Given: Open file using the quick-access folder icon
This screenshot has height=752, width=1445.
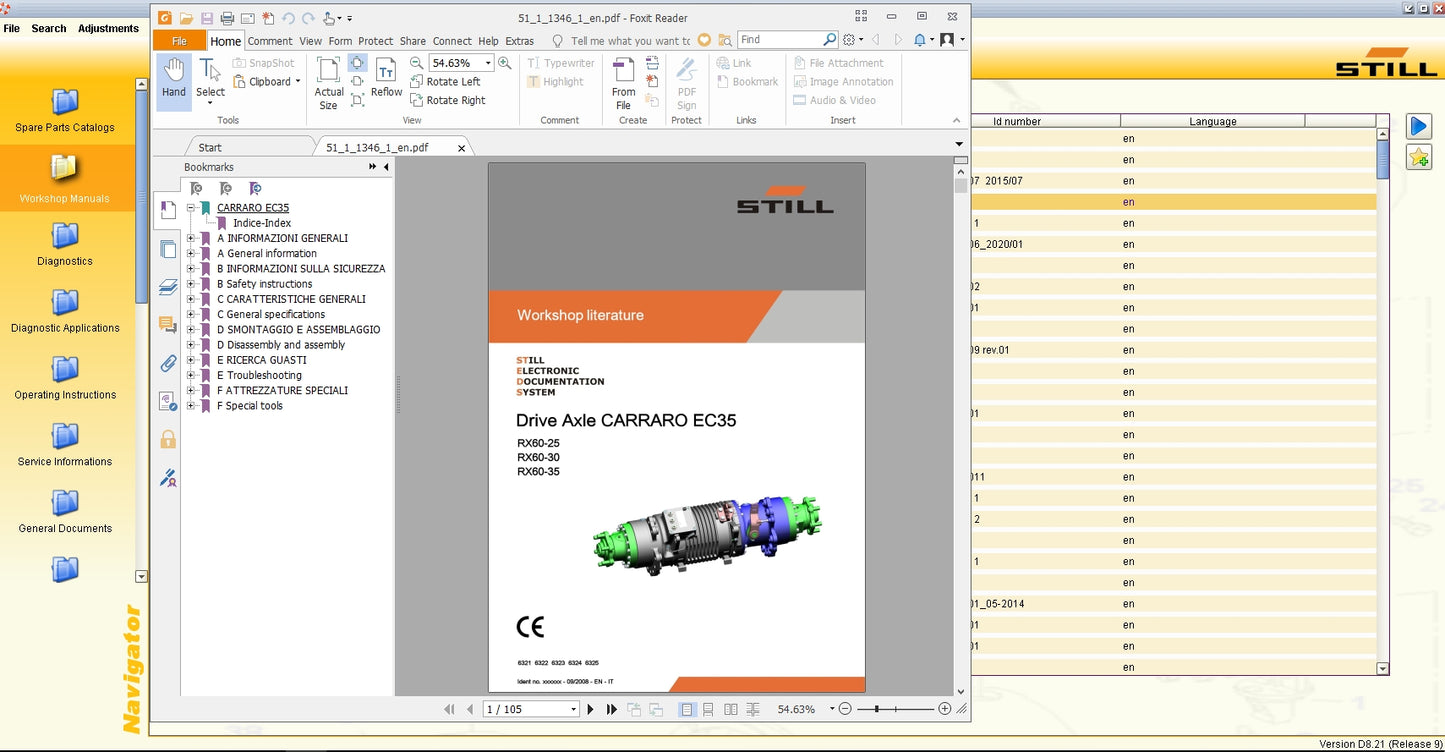Looking at the screenshot, I should (x=186, y=18).
